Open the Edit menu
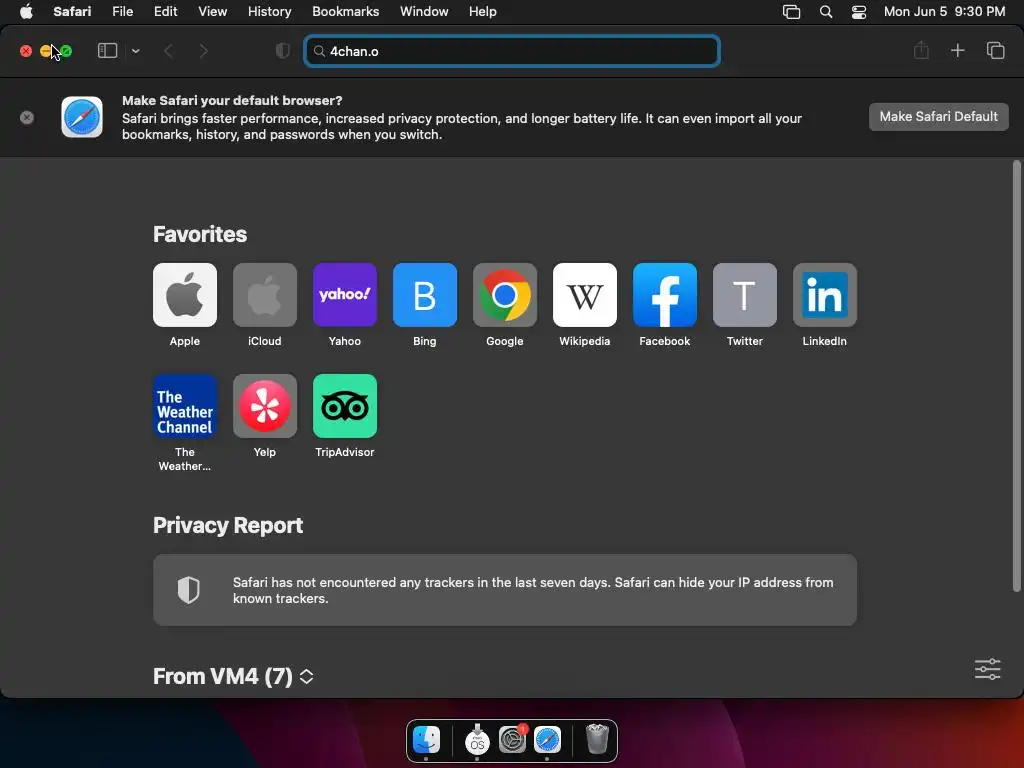The height and width of the screenshot is (768, 1024). tap(165, 11)
